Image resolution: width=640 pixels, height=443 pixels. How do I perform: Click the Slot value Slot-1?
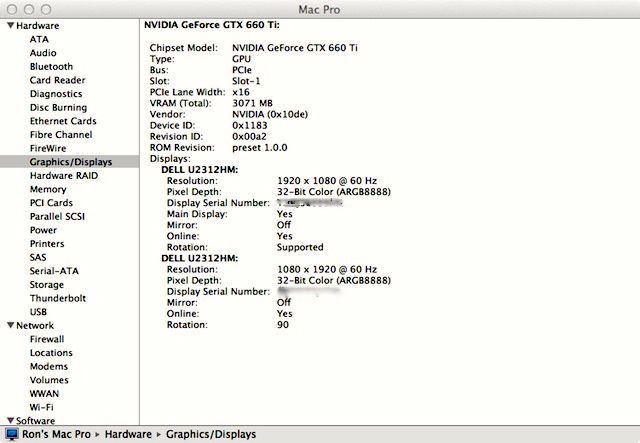click(x=246, y=81)
